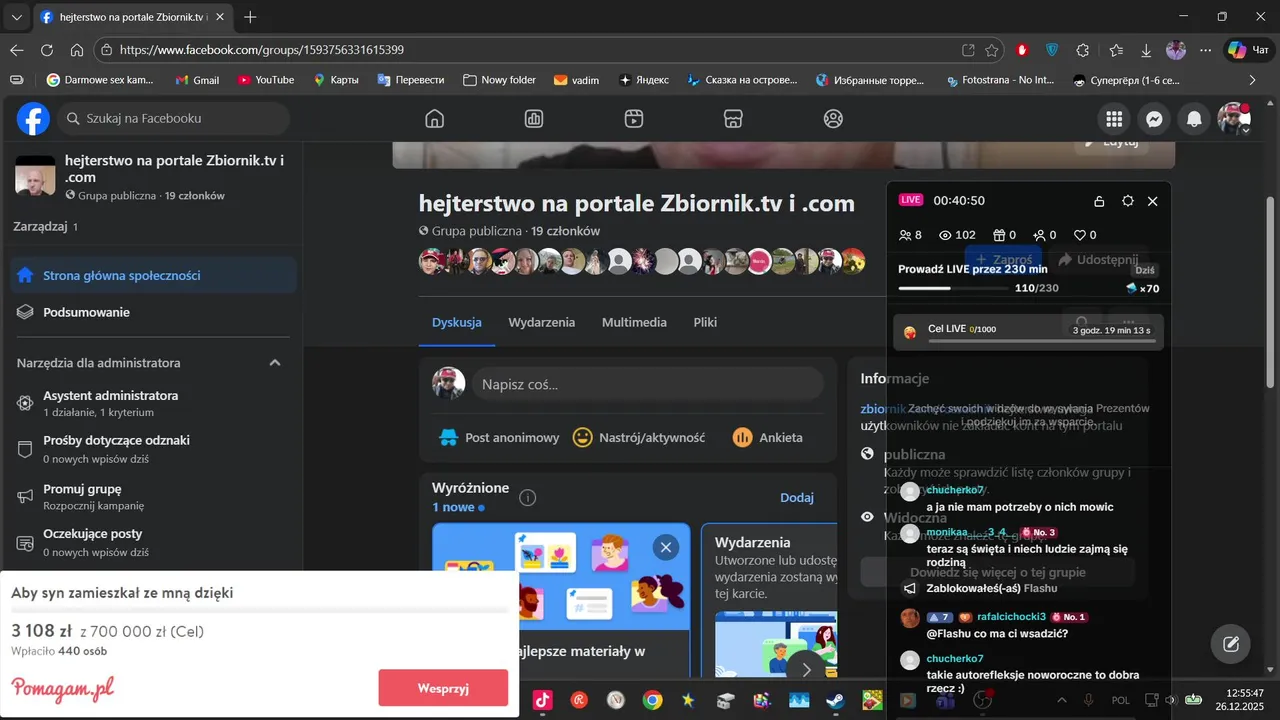Close the LIVE overlay panel
This screenshot has height=720, width=1280.
pyautogui.click(x=1153, y=201)
